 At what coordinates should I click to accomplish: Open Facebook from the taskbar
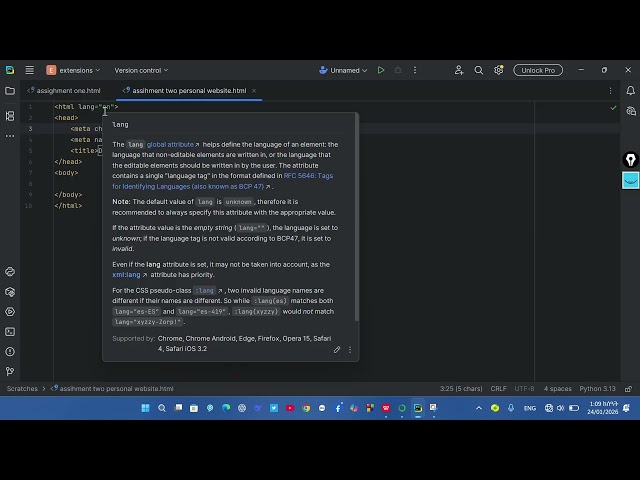click(x=338, y=408)
